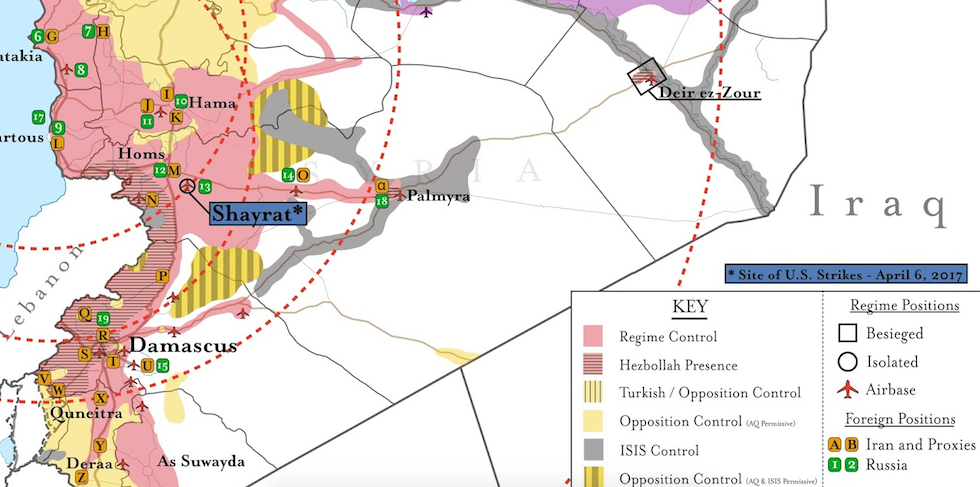Click the green Russia marker numbered 8
980x487 pixels.
[x=80, y=70]
